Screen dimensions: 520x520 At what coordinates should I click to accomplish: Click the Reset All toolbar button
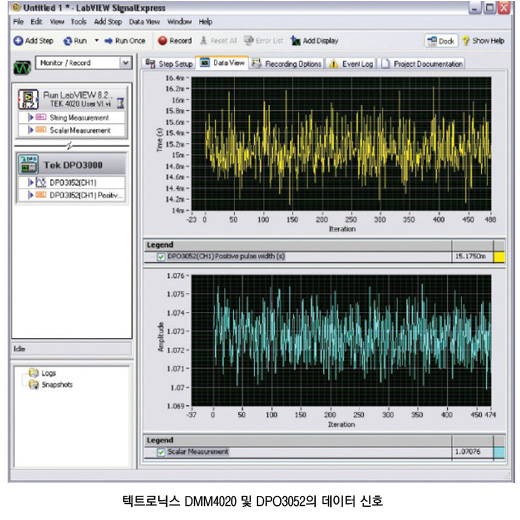pyautogui.click(x=218, y=41)
